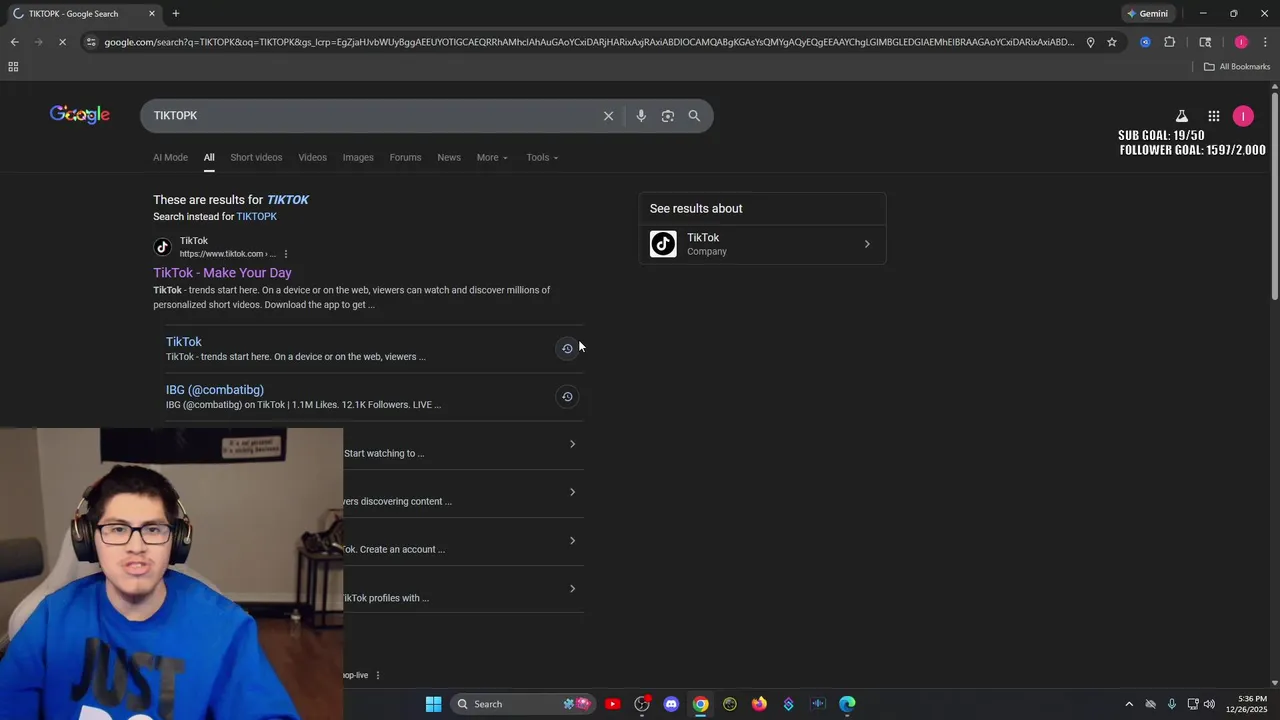The width and height of the screenshot is (1280, 720).
Task: Click the history icon next to IBG (@combatibg)
Action: coord(567,397)
